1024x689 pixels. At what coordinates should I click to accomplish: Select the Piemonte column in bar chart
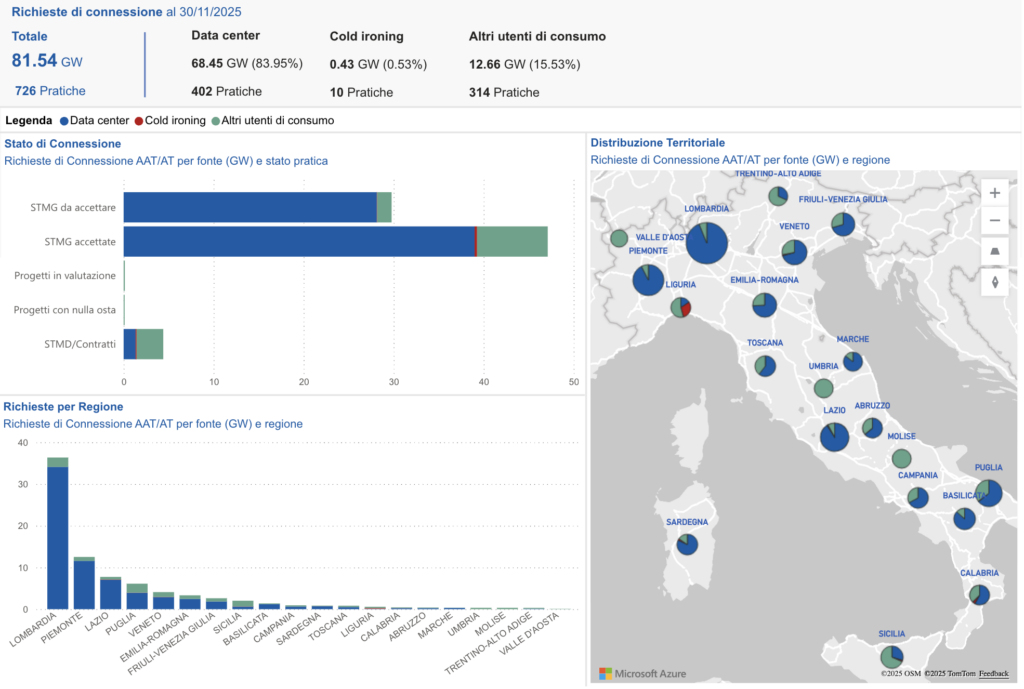pyautogui.click(x=84, y=585)
